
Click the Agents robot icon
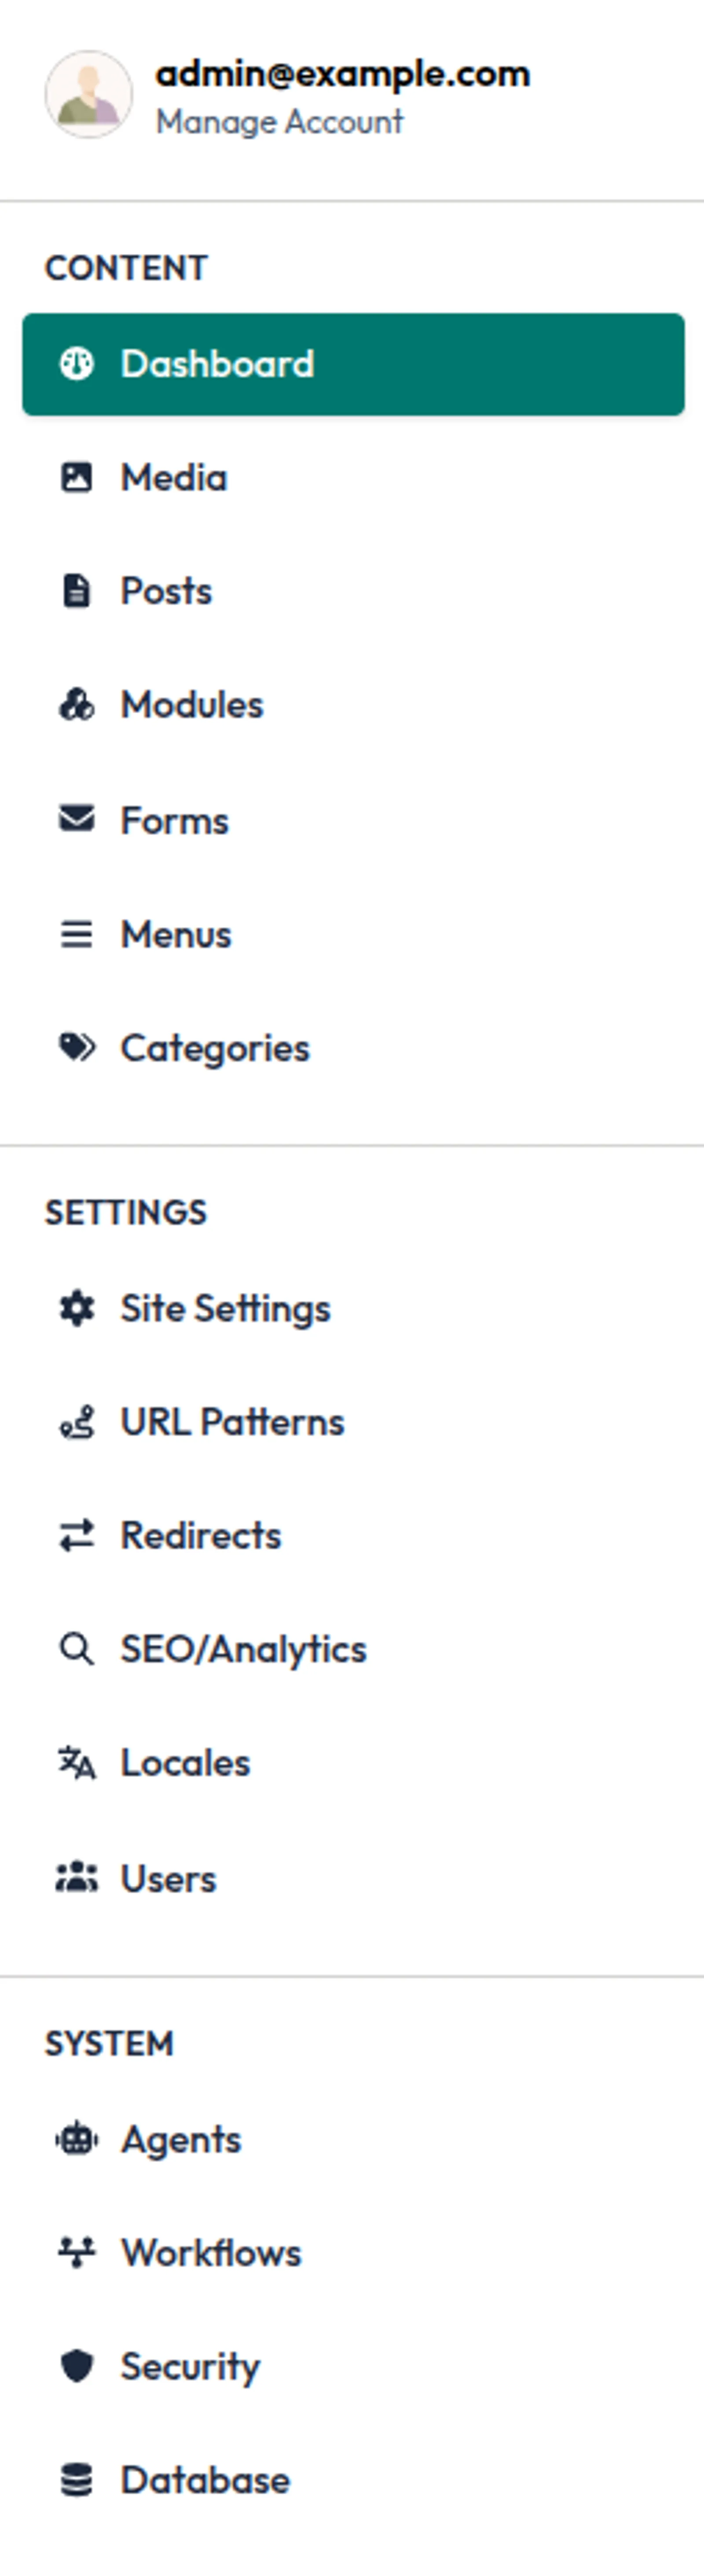pos(77,2139)
